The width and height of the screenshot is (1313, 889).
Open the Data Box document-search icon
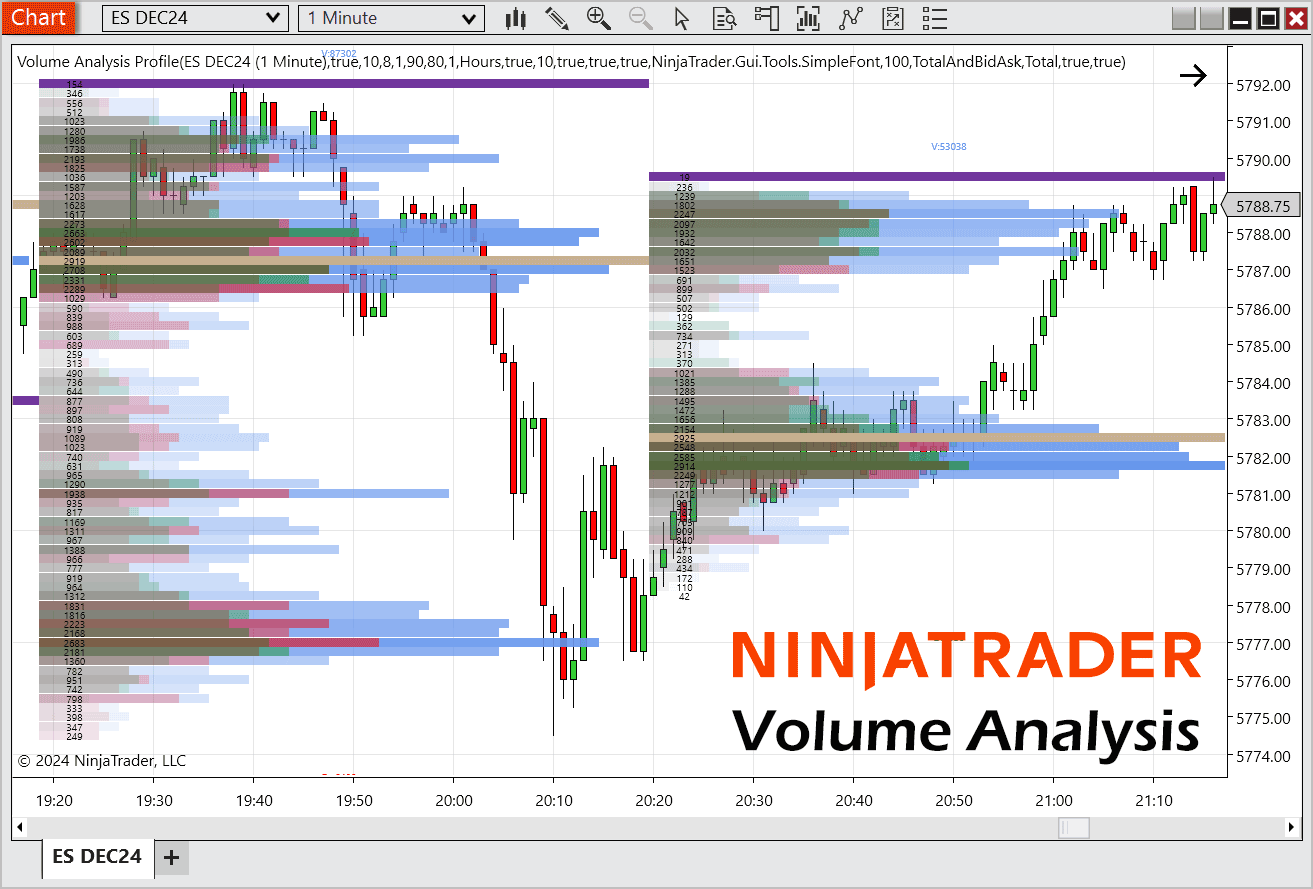(725, 18)
